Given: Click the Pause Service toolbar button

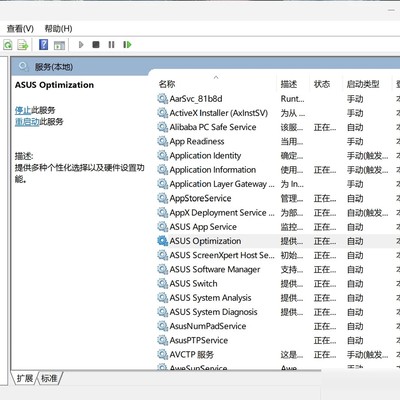Looking at the screenshot, I should tap(111, 45).
